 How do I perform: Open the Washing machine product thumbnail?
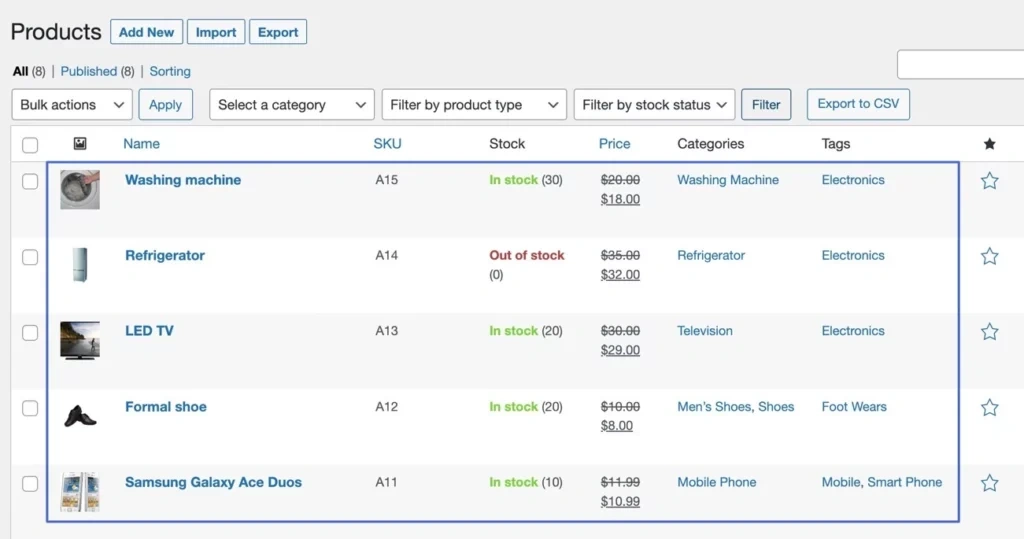[x=80, y=189]
